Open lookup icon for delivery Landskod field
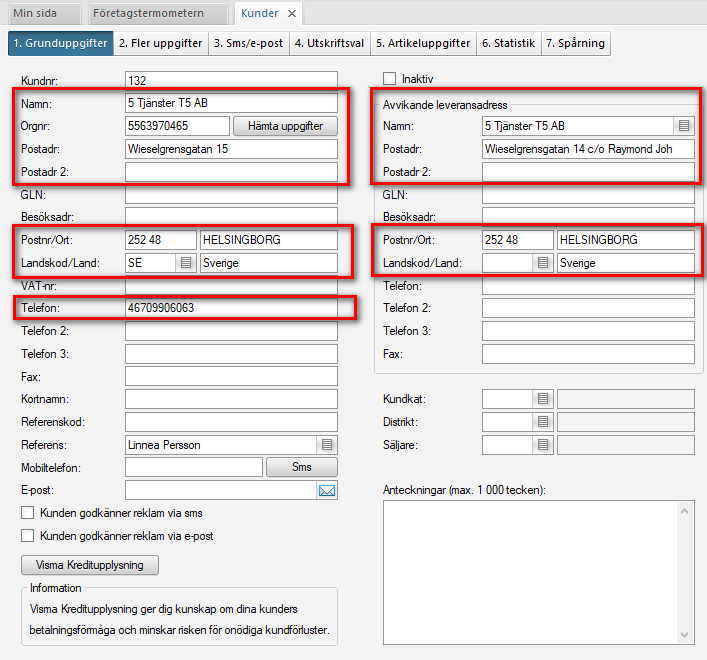Image resolution: width=707 pixels, height=660 pixels. (542, 263)
